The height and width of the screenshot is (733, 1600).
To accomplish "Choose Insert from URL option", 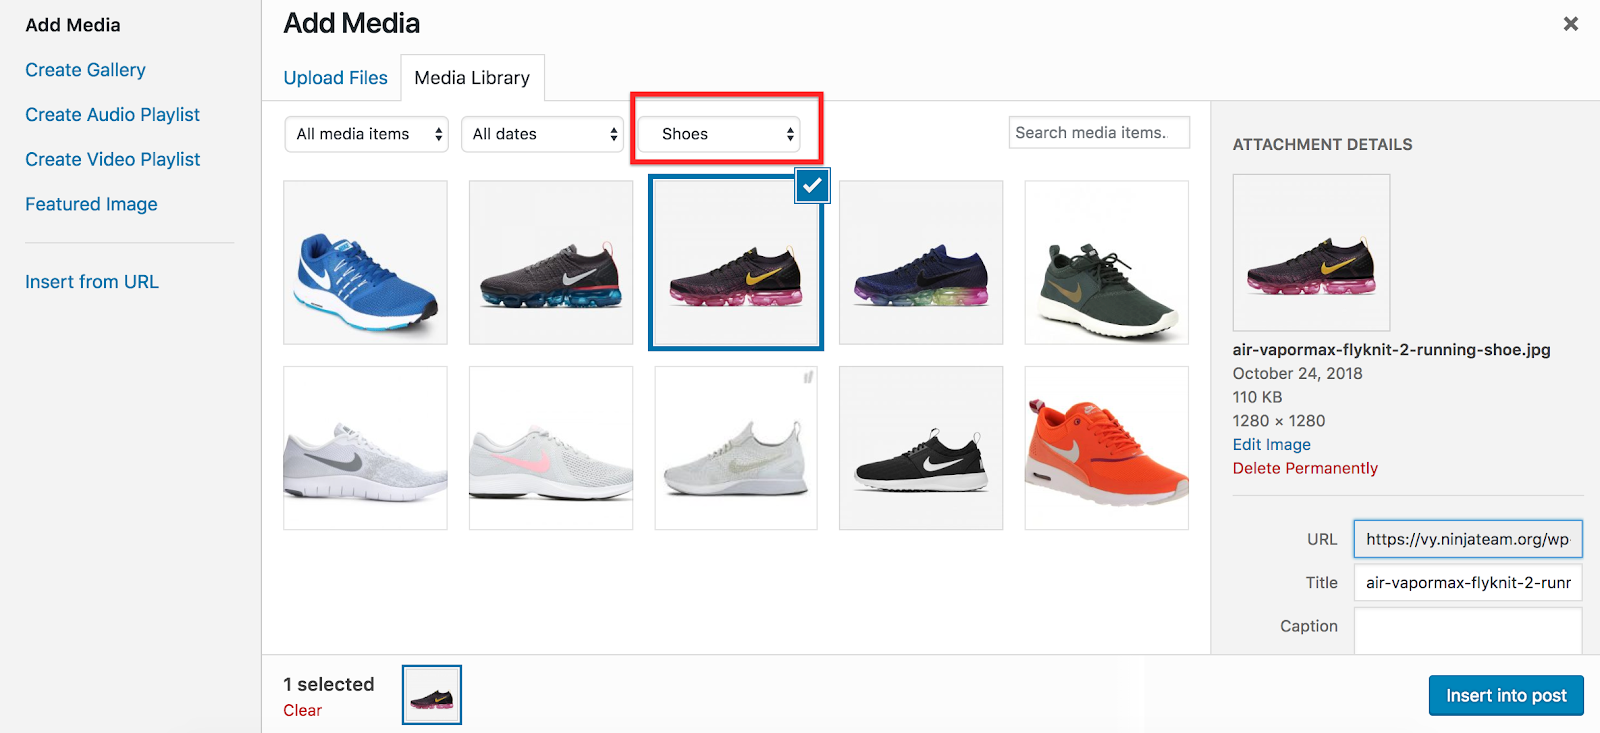I will click(92, 282).
